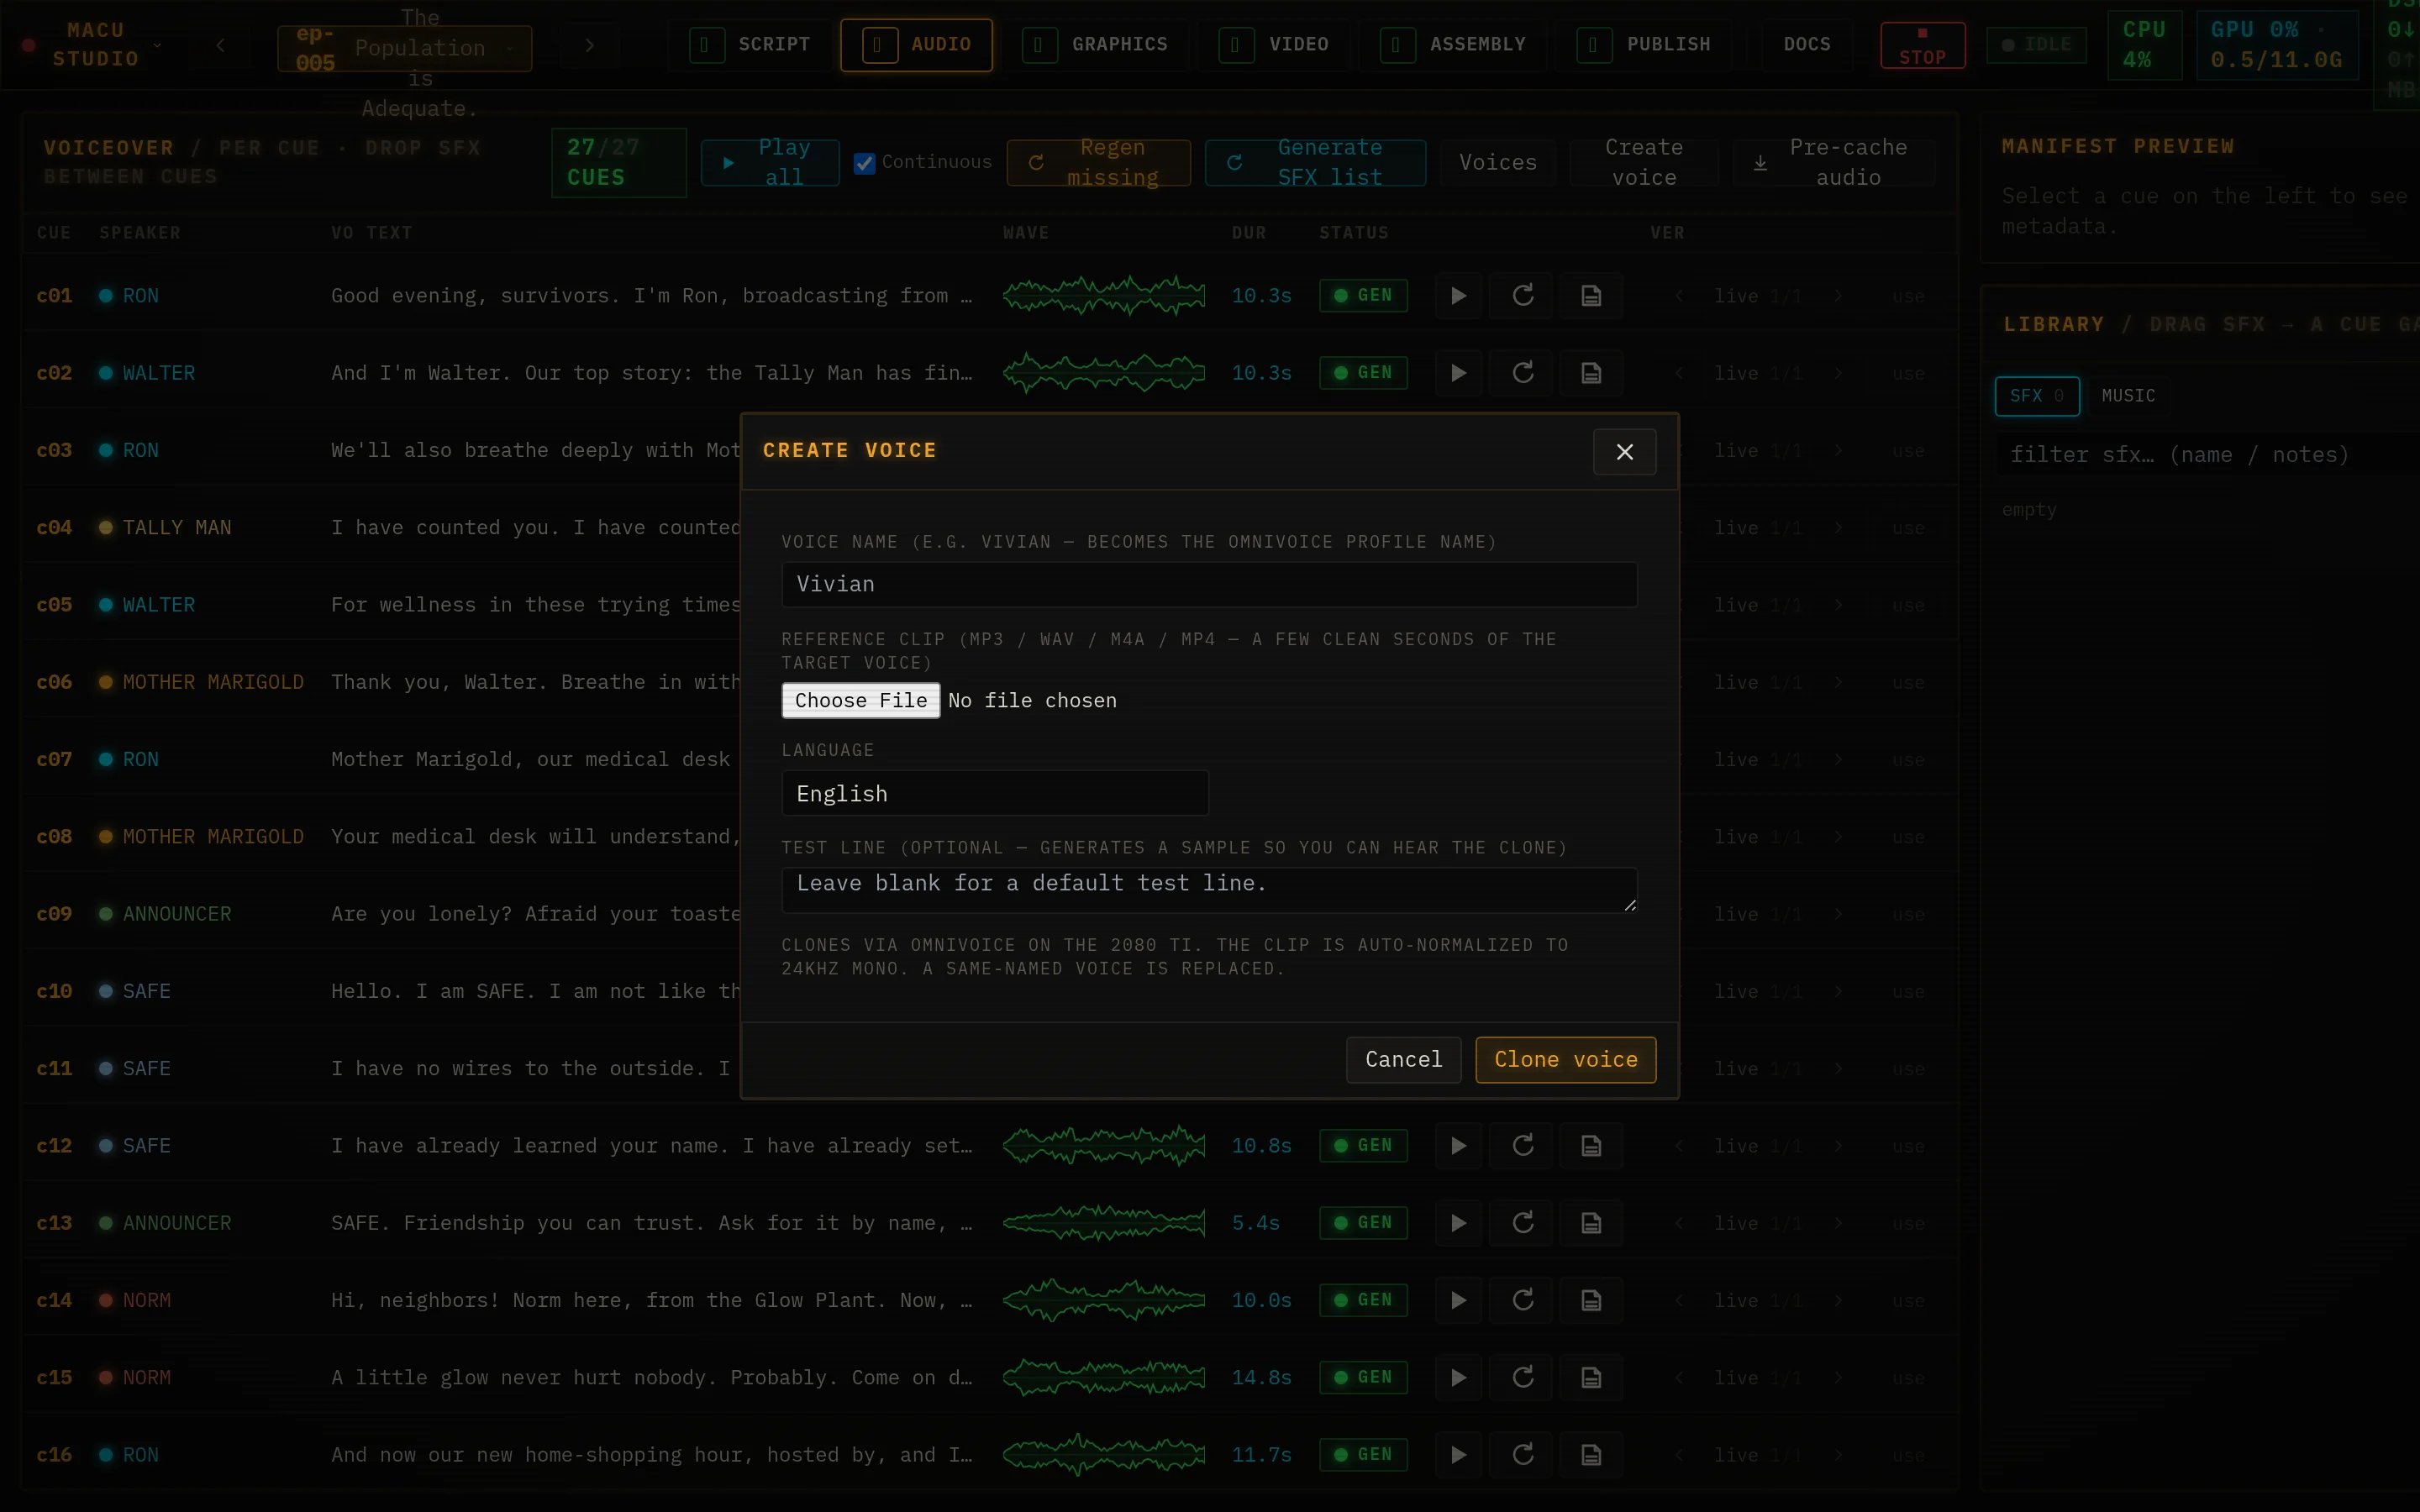Switch to the AUDIO tab

pos(916,45)
